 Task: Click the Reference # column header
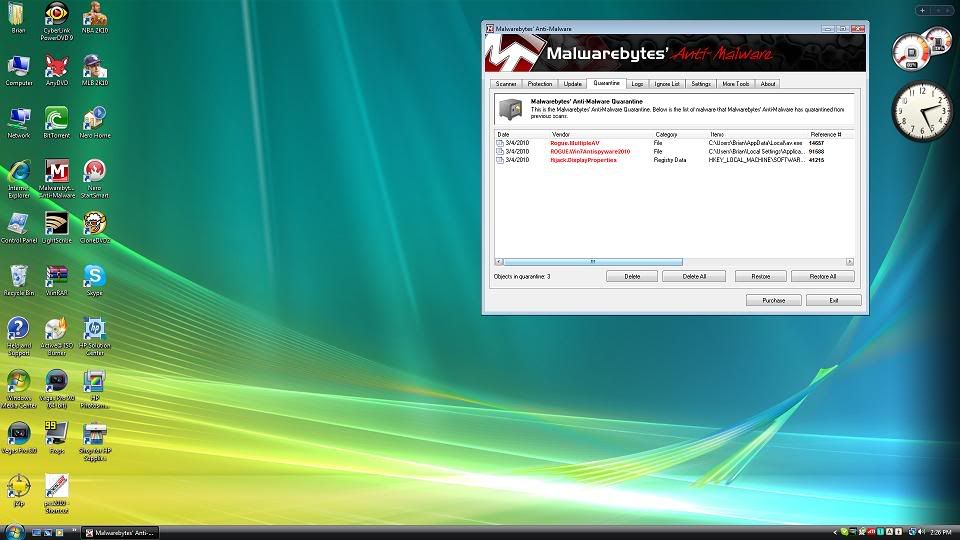(830, 135)
